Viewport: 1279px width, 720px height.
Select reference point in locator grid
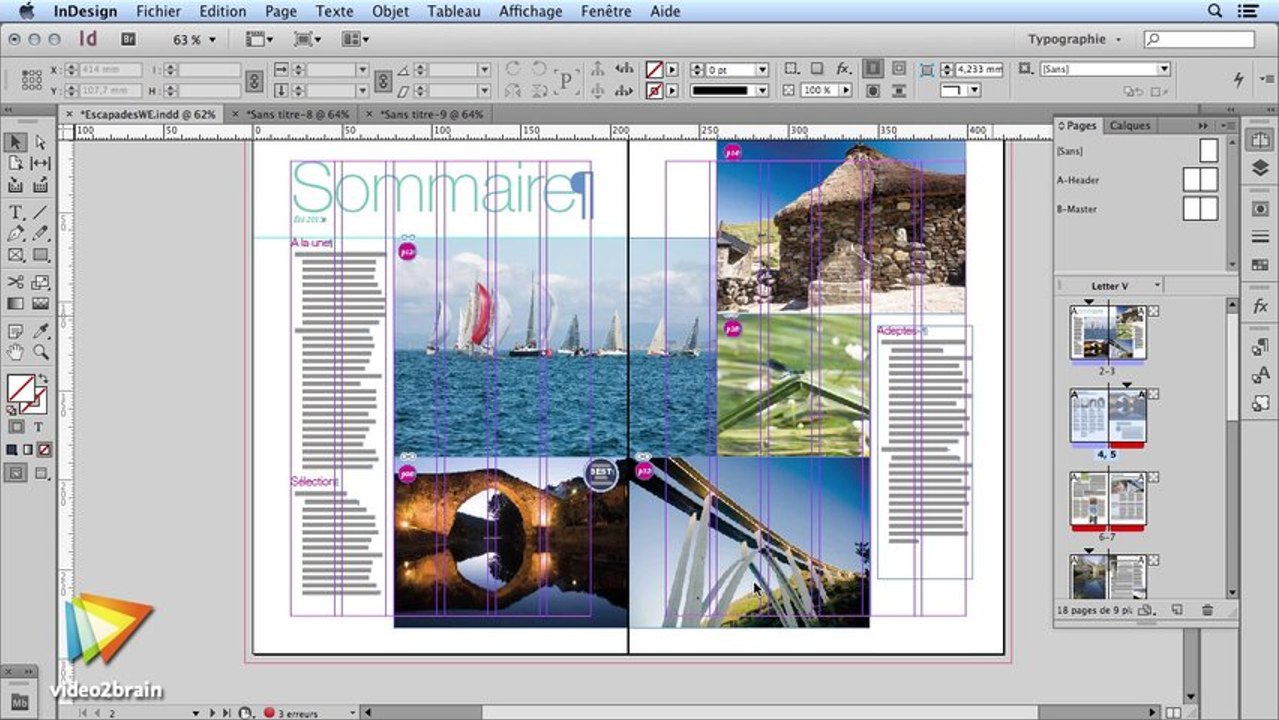pyautogui.click(x=31, y=79)
